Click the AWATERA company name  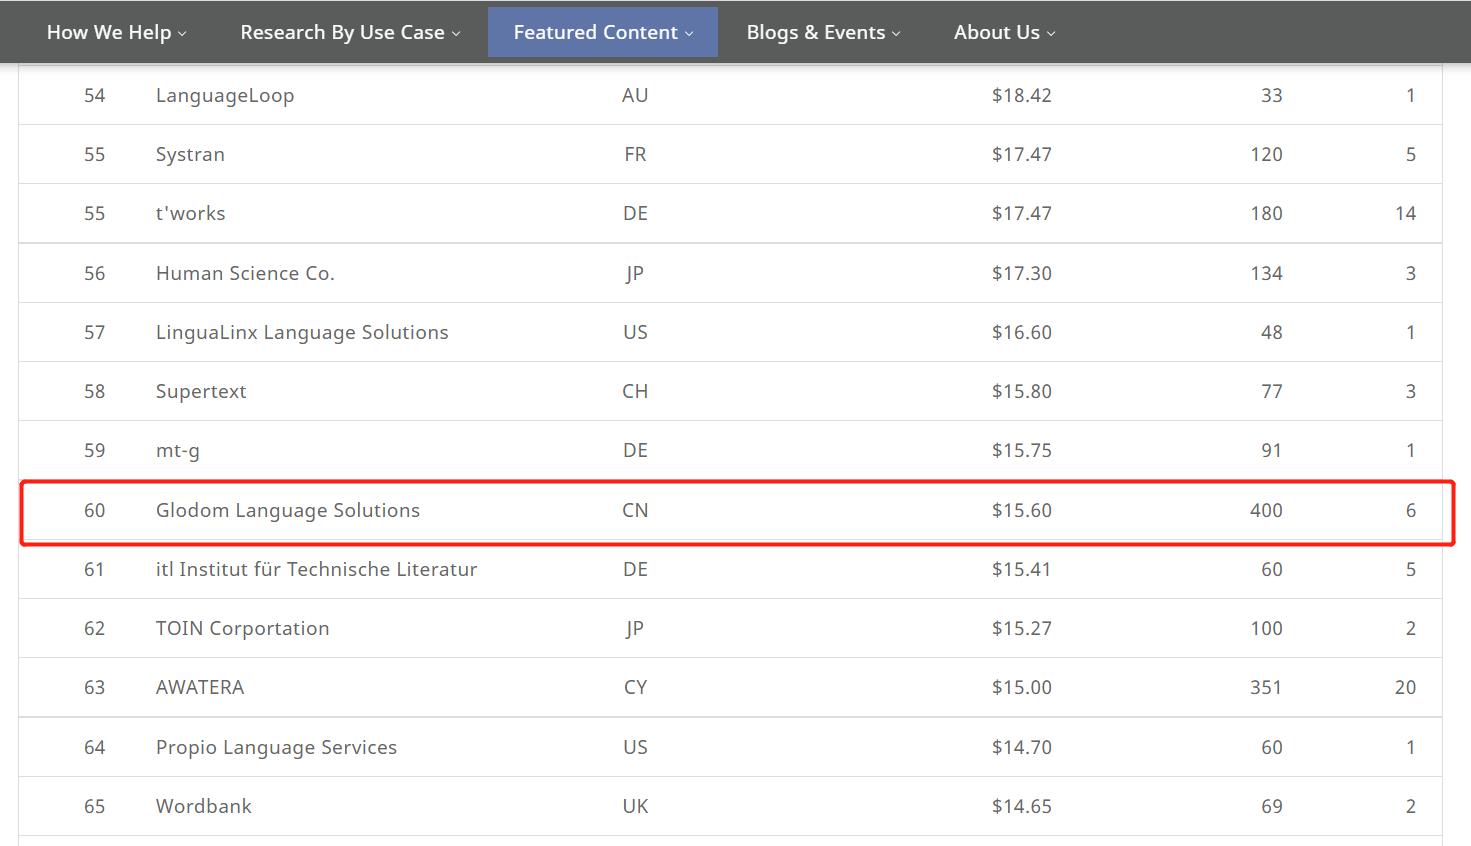pos(199,687)
